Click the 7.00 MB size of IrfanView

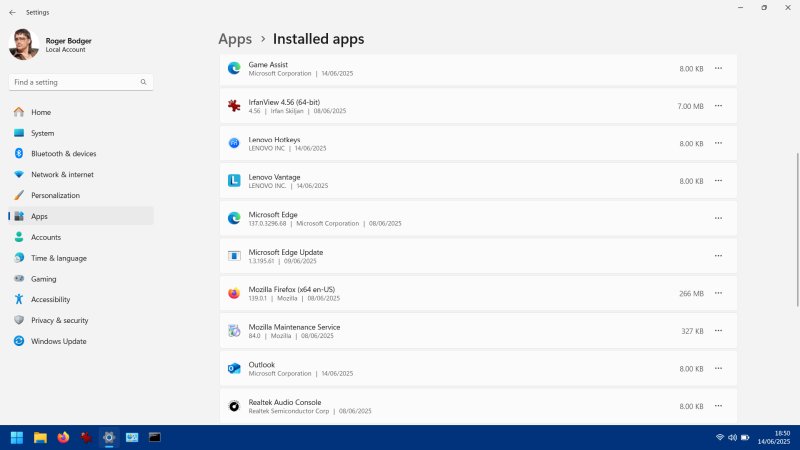[690, 106]
